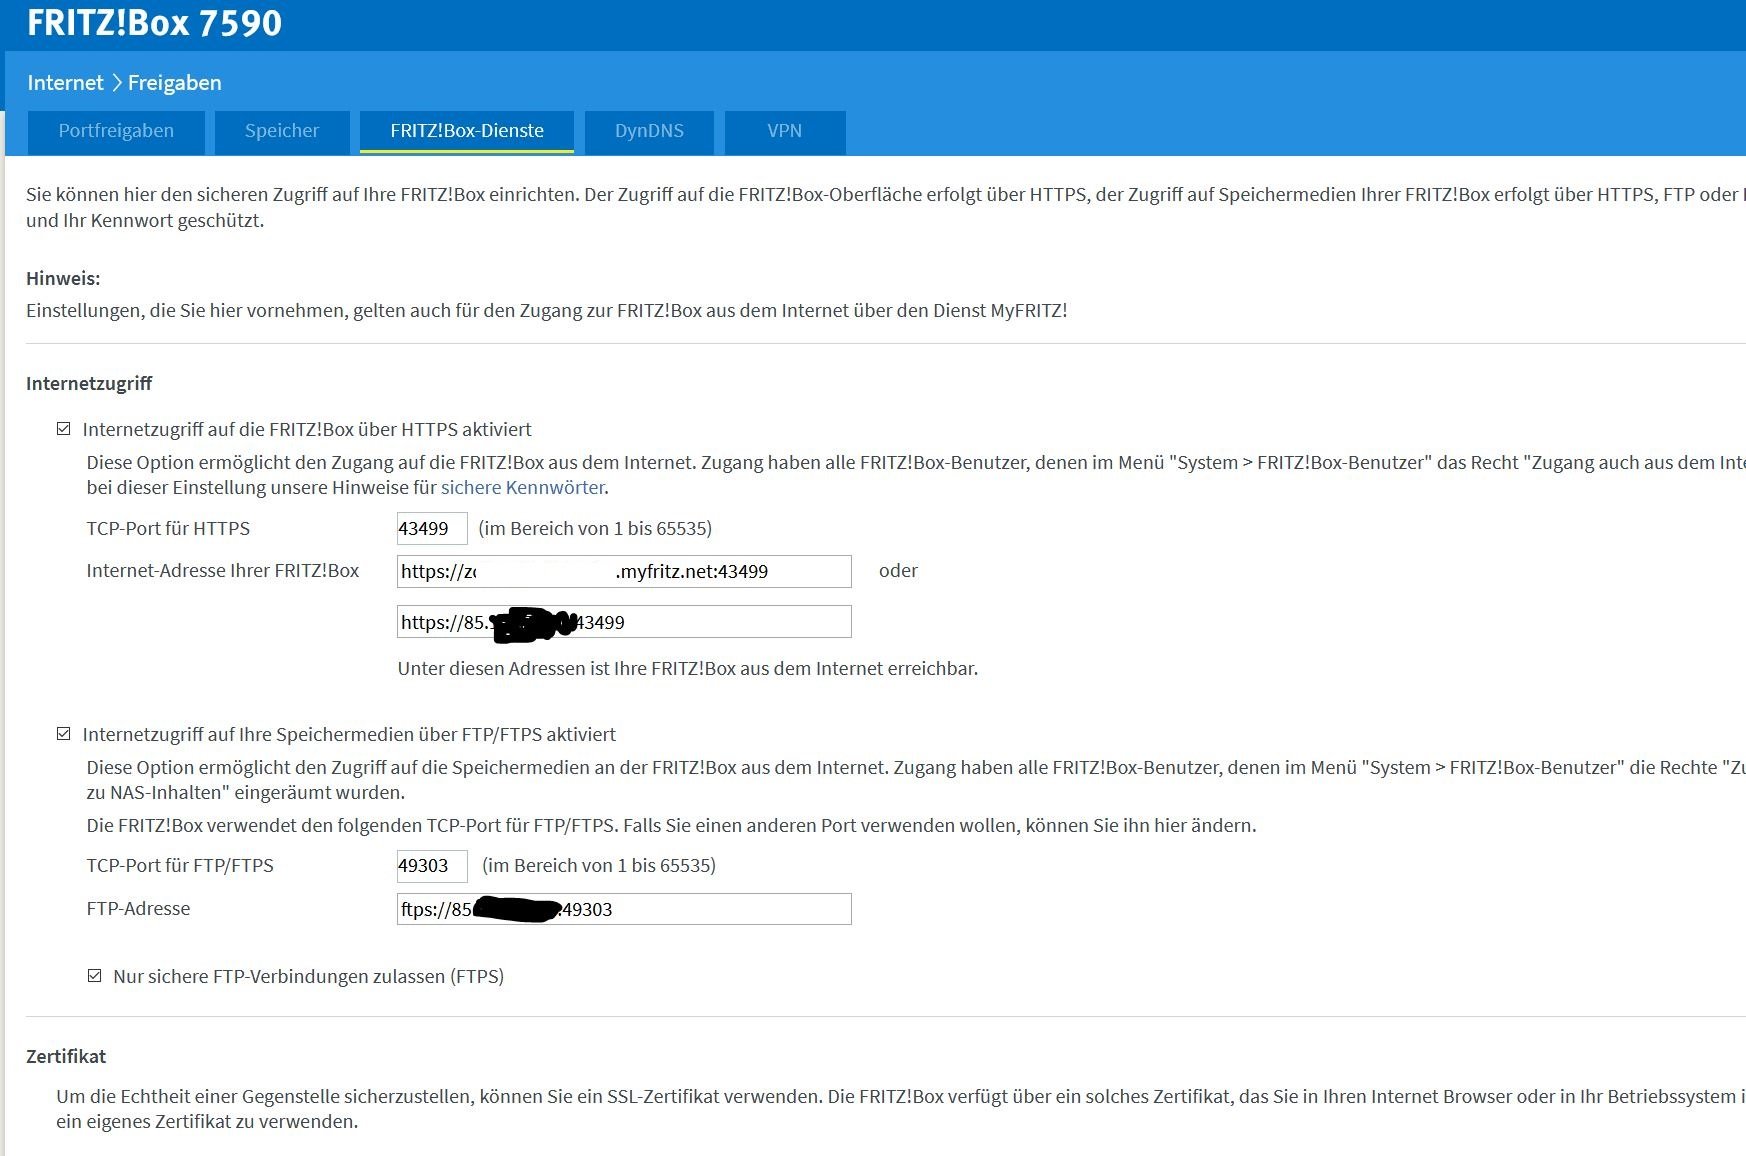
Task: Click the https://85 IP address field
Action: (624, 622)
